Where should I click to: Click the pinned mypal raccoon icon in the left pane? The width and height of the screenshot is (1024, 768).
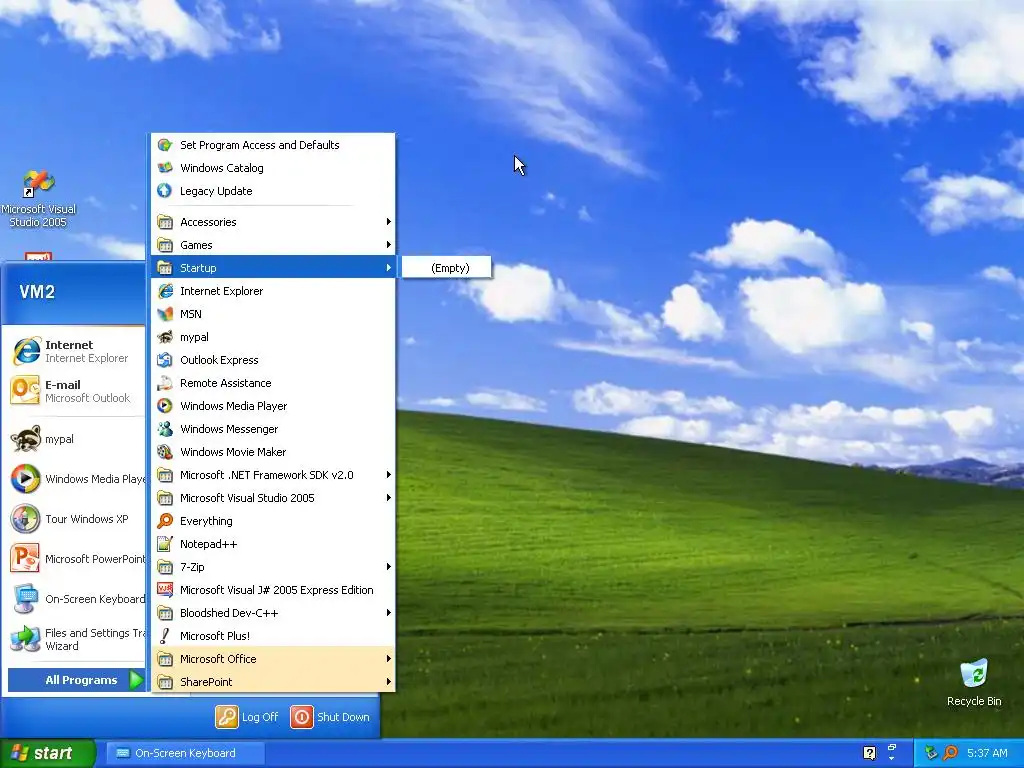25,439
